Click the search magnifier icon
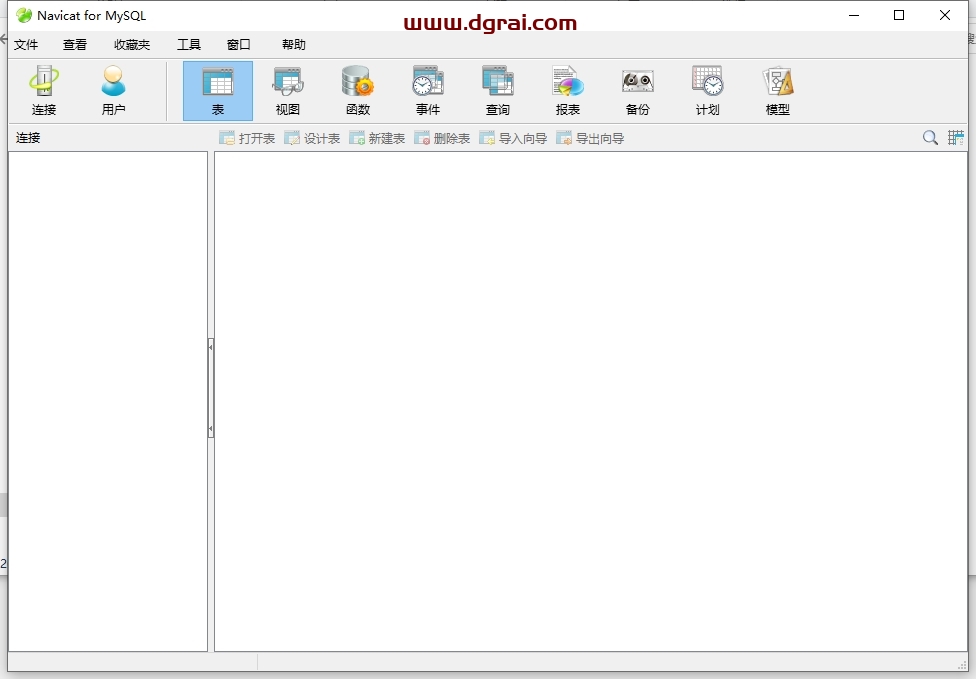Screen dimensions: 976x679 pos(930,138)
